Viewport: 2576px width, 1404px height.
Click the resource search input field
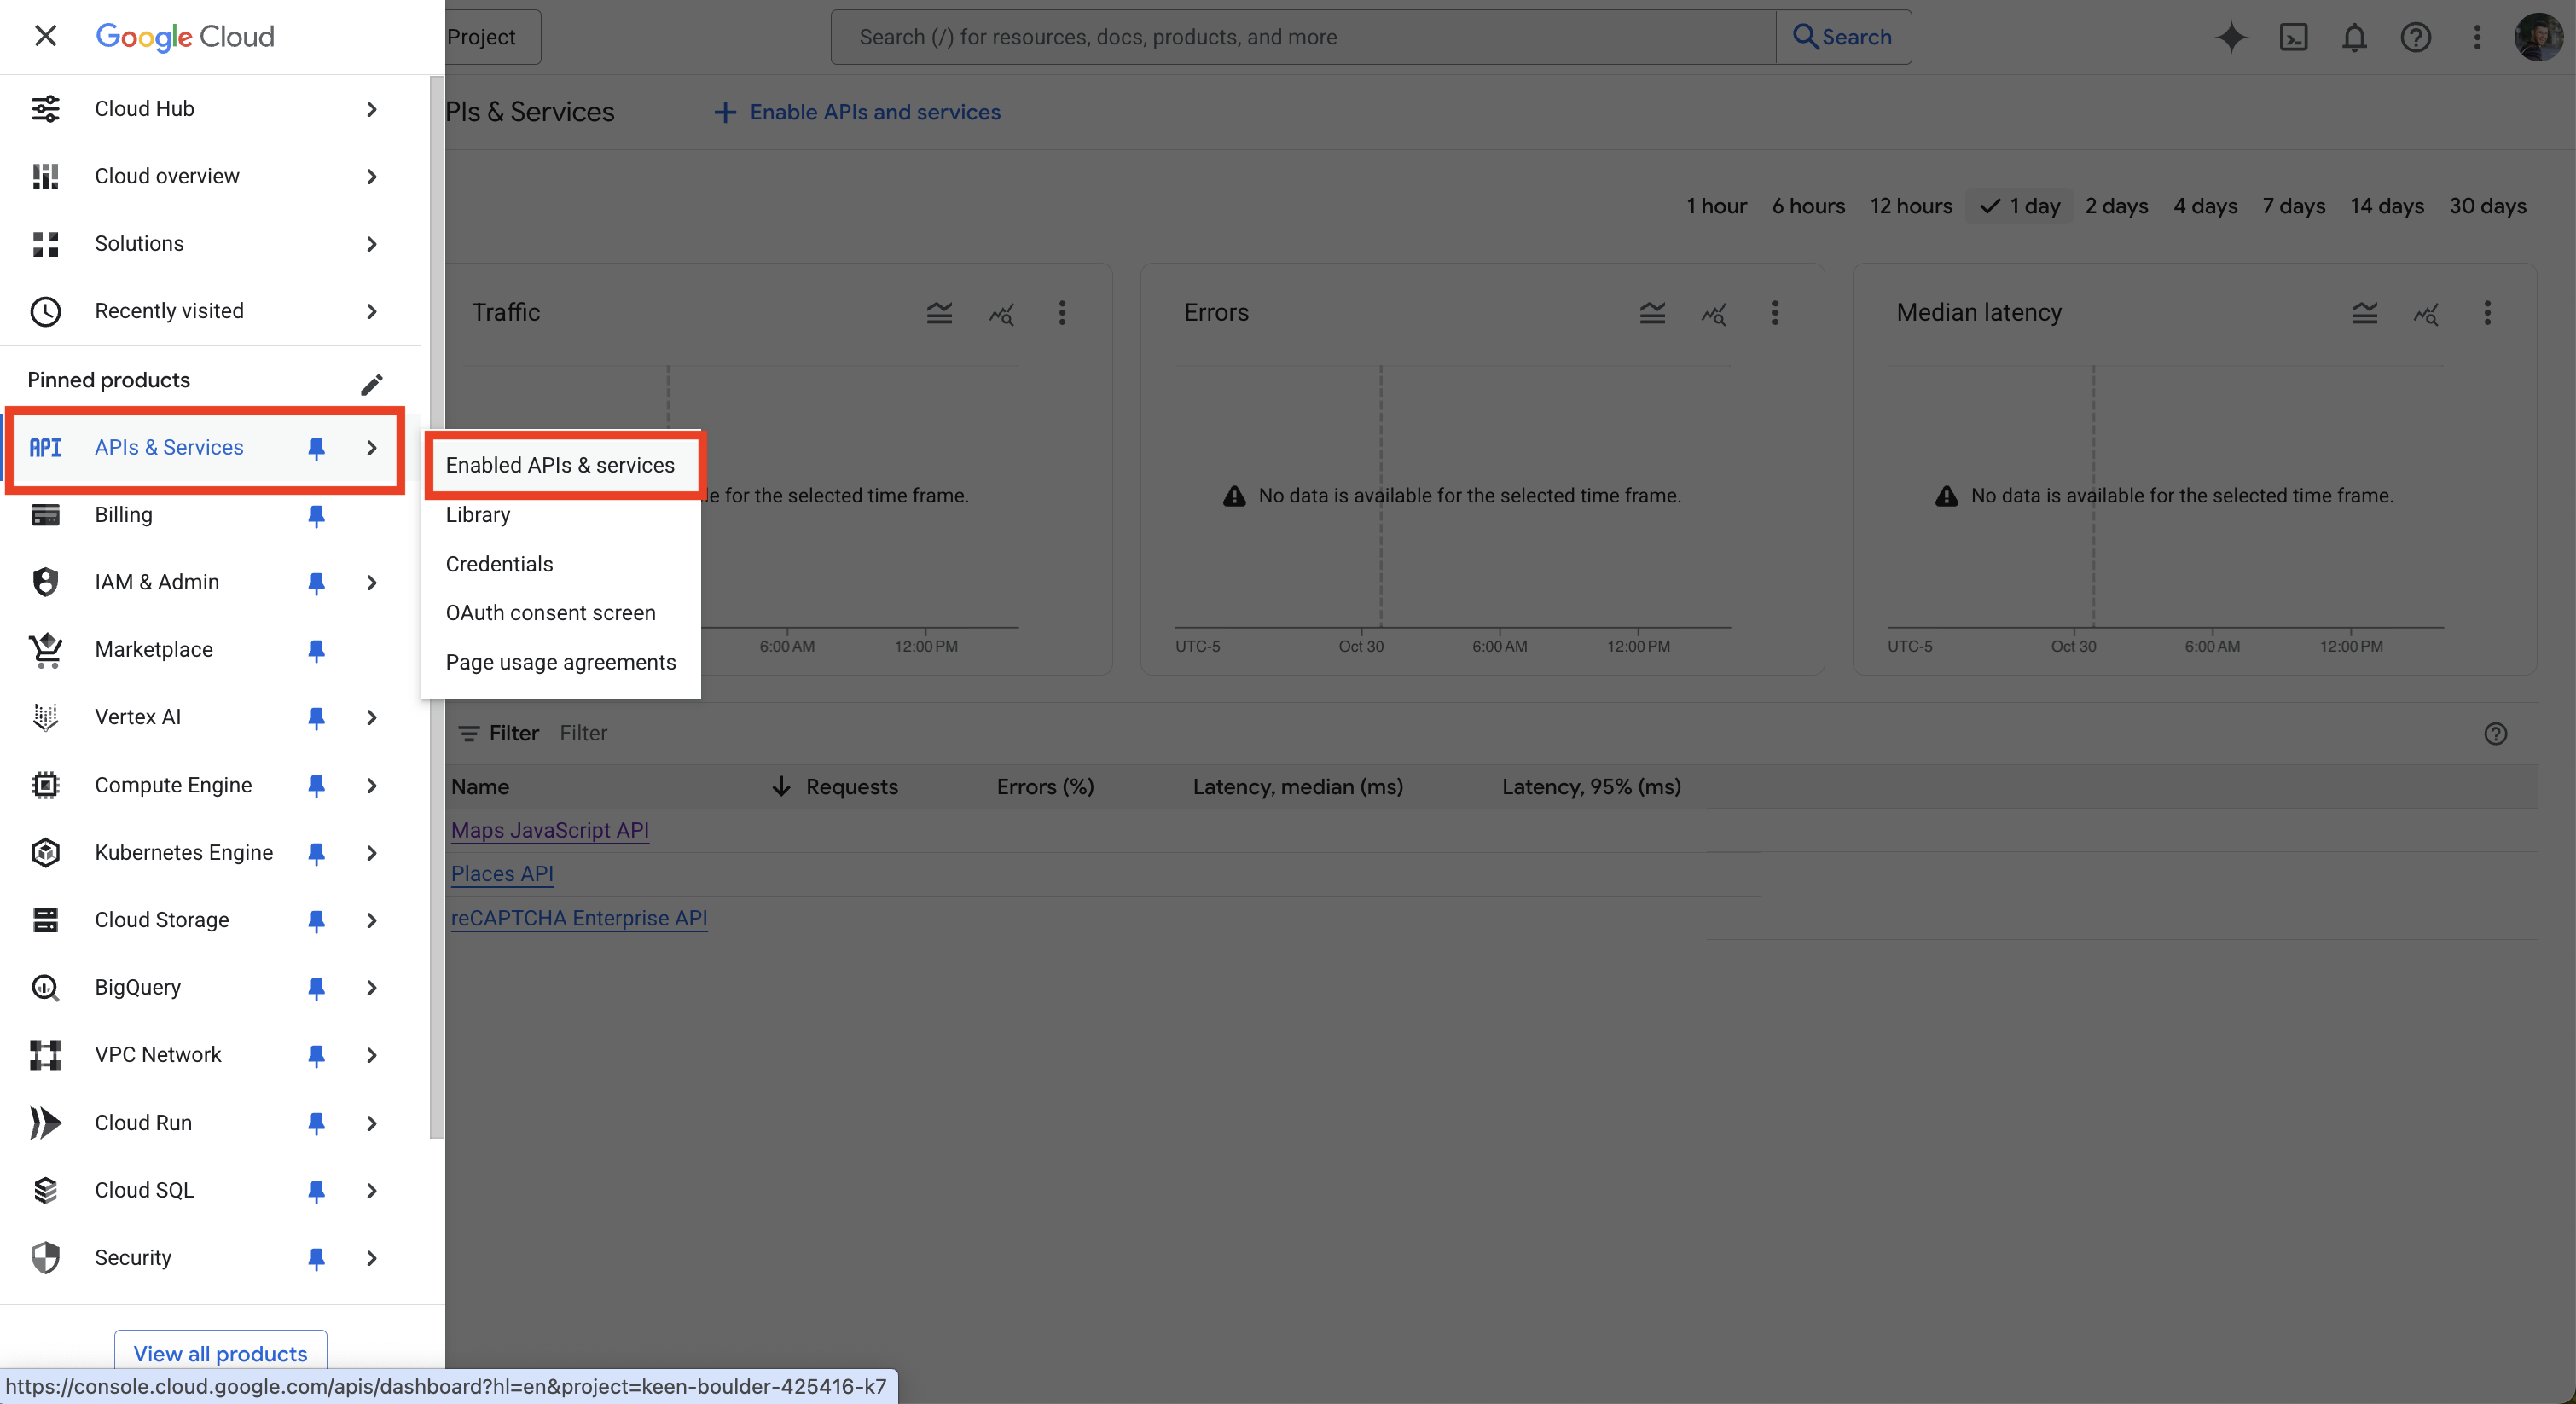click(1300, 37)
